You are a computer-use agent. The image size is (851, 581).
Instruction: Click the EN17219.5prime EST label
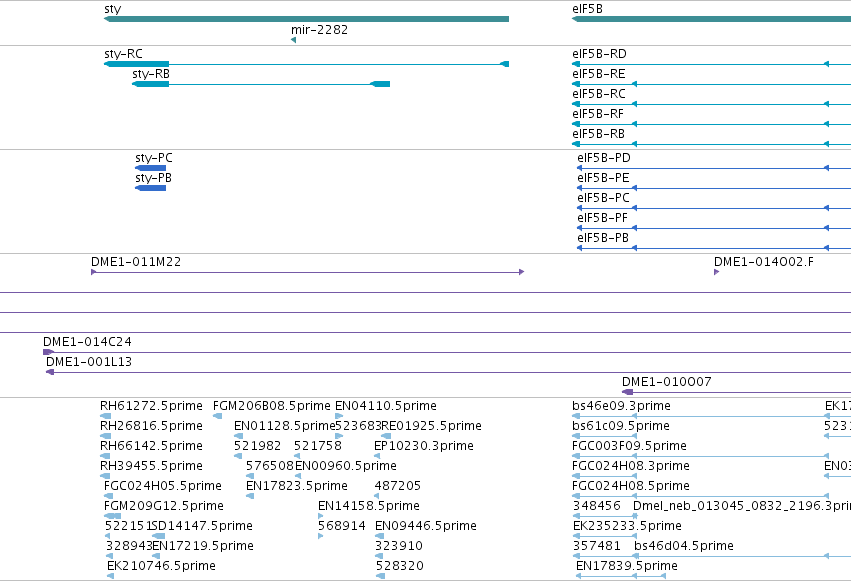pos(203,546)
